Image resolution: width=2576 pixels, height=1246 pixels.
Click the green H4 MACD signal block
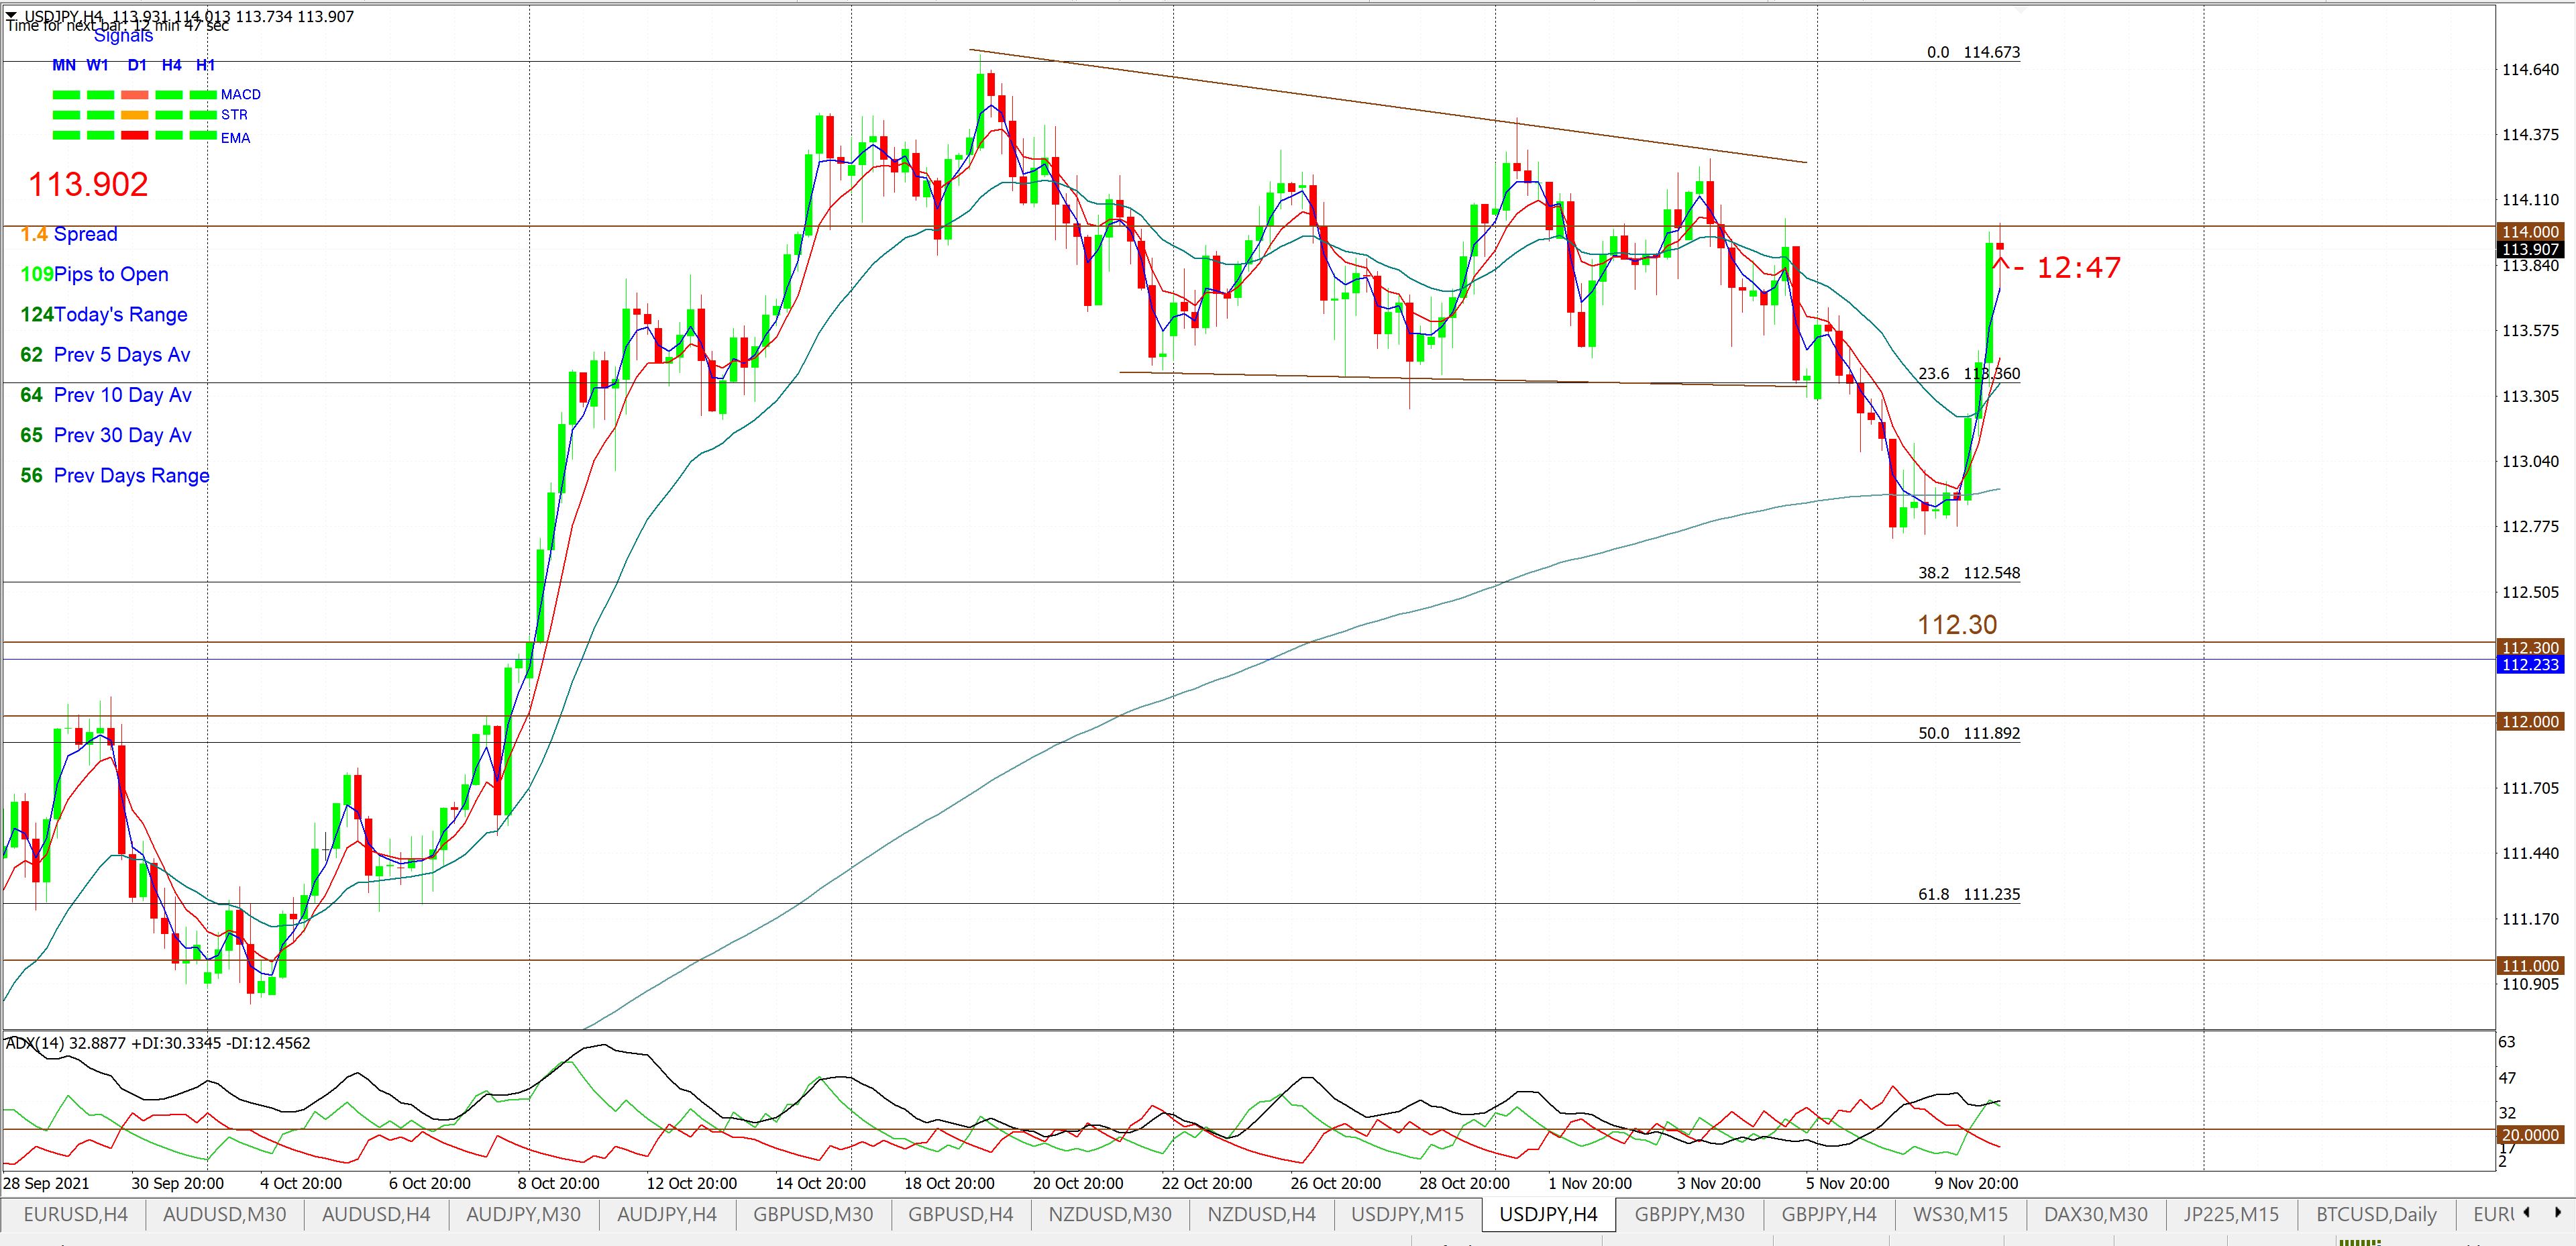(169, 95)
